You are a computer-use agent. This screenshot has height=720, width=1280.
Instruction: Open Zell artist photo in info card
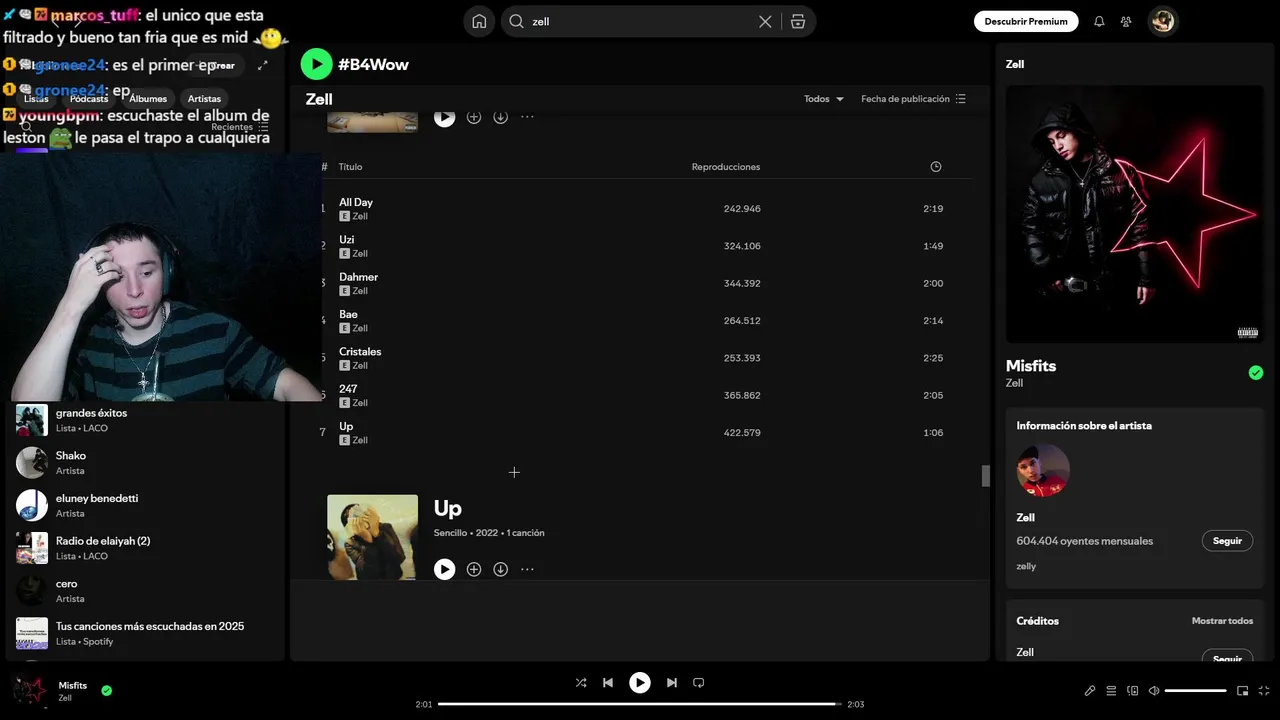click(1043, 470)
